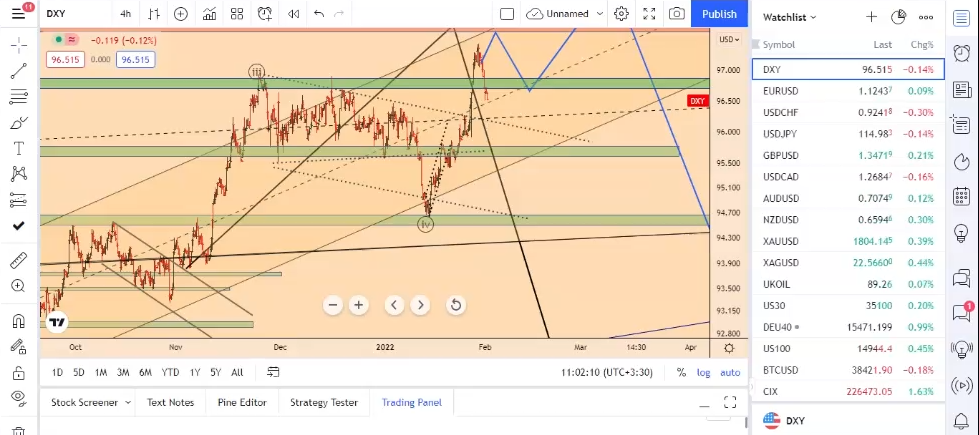Image resolution: width=979 pixels, height=435 pixels.
Task: Toggle auto scale for the chart
Action: pyautogui.click(x=730, y=373)
